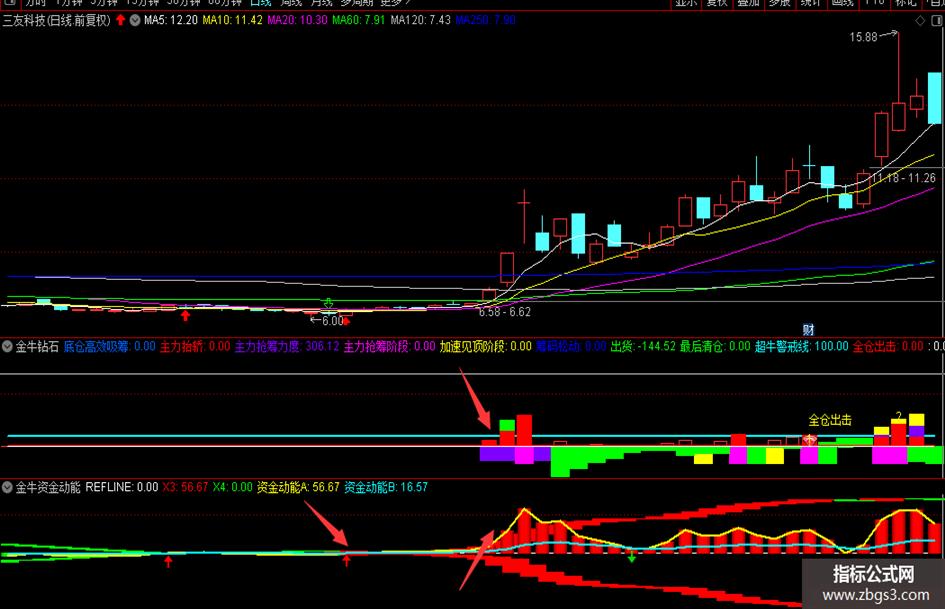Switch to the 日线 period tab
Viewport: 945px width, 609px height.
[260, 2]
